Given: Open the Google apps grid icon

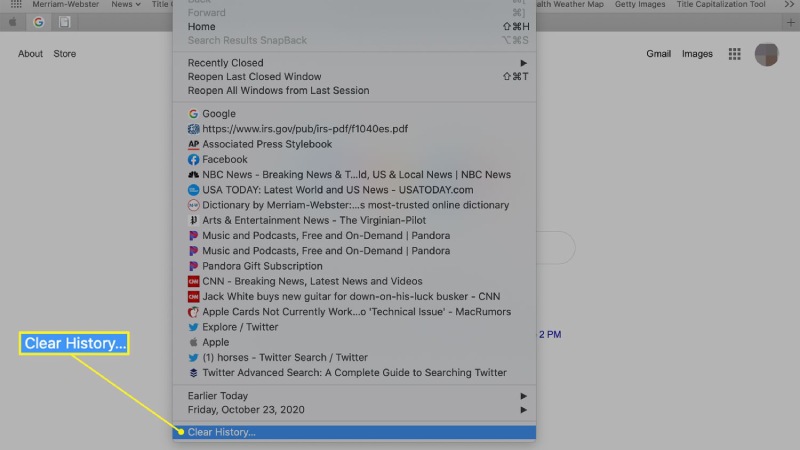Looking at the screenshot, I should pyautogui.click(x=734, y=54).
